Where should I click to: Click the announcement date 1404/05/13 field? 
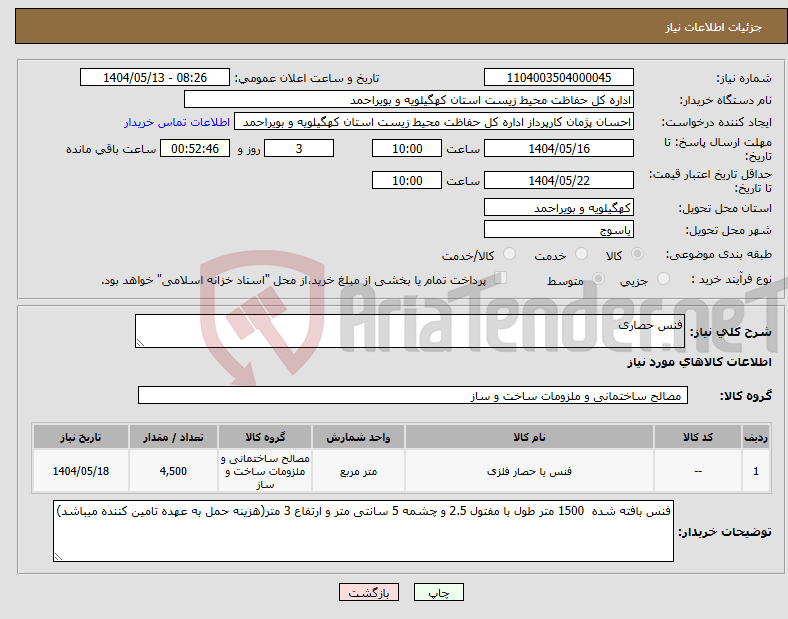tap(155, 77)
